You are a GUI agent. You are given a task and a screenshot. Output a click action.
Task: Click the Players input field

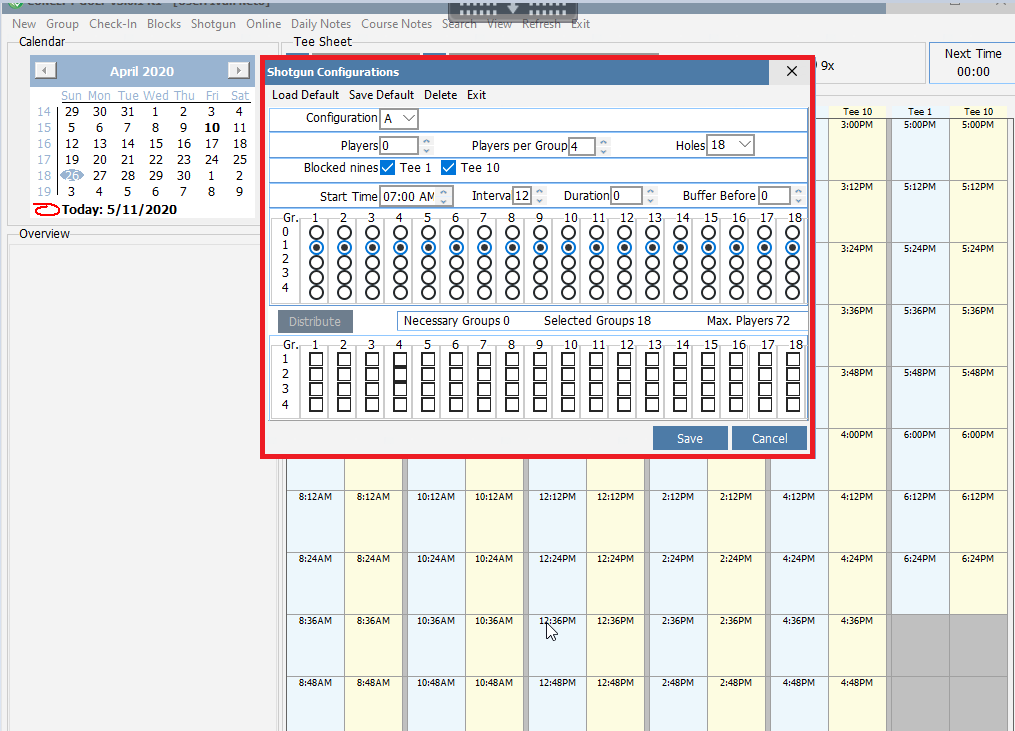point(399,146)
